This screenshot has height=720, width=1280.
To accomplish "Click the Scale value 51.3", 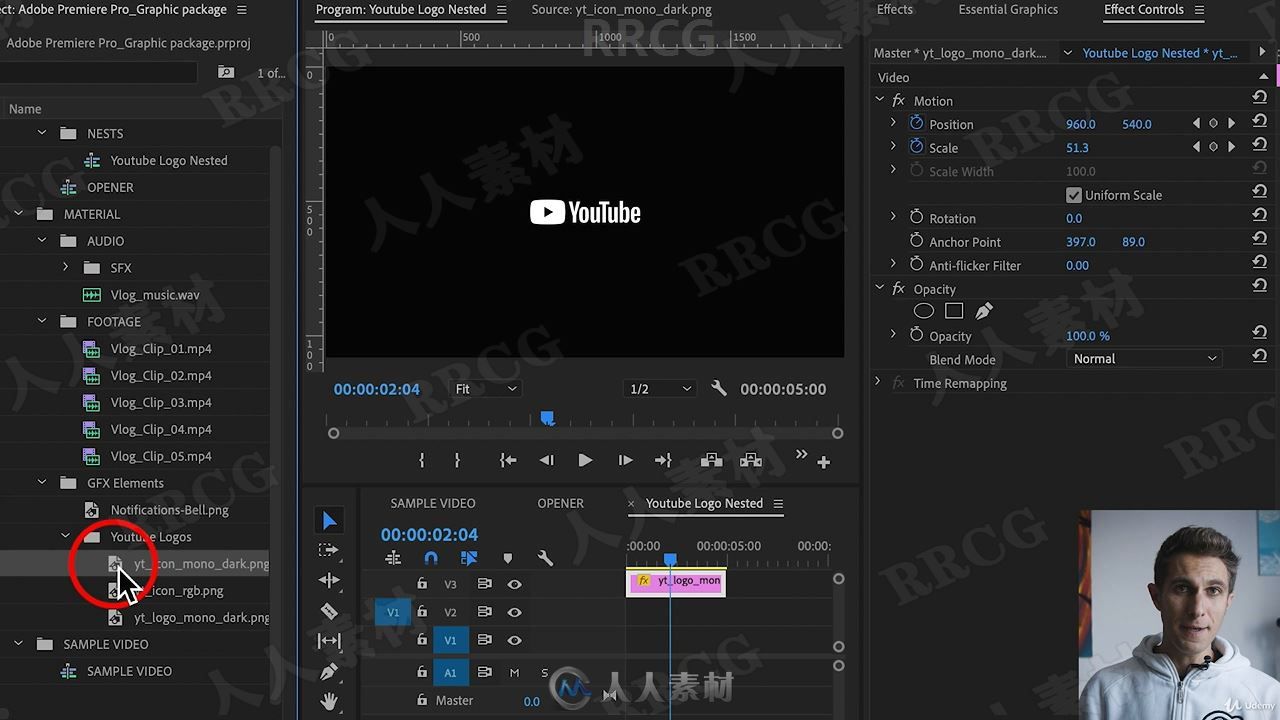I will point(1077,147).
